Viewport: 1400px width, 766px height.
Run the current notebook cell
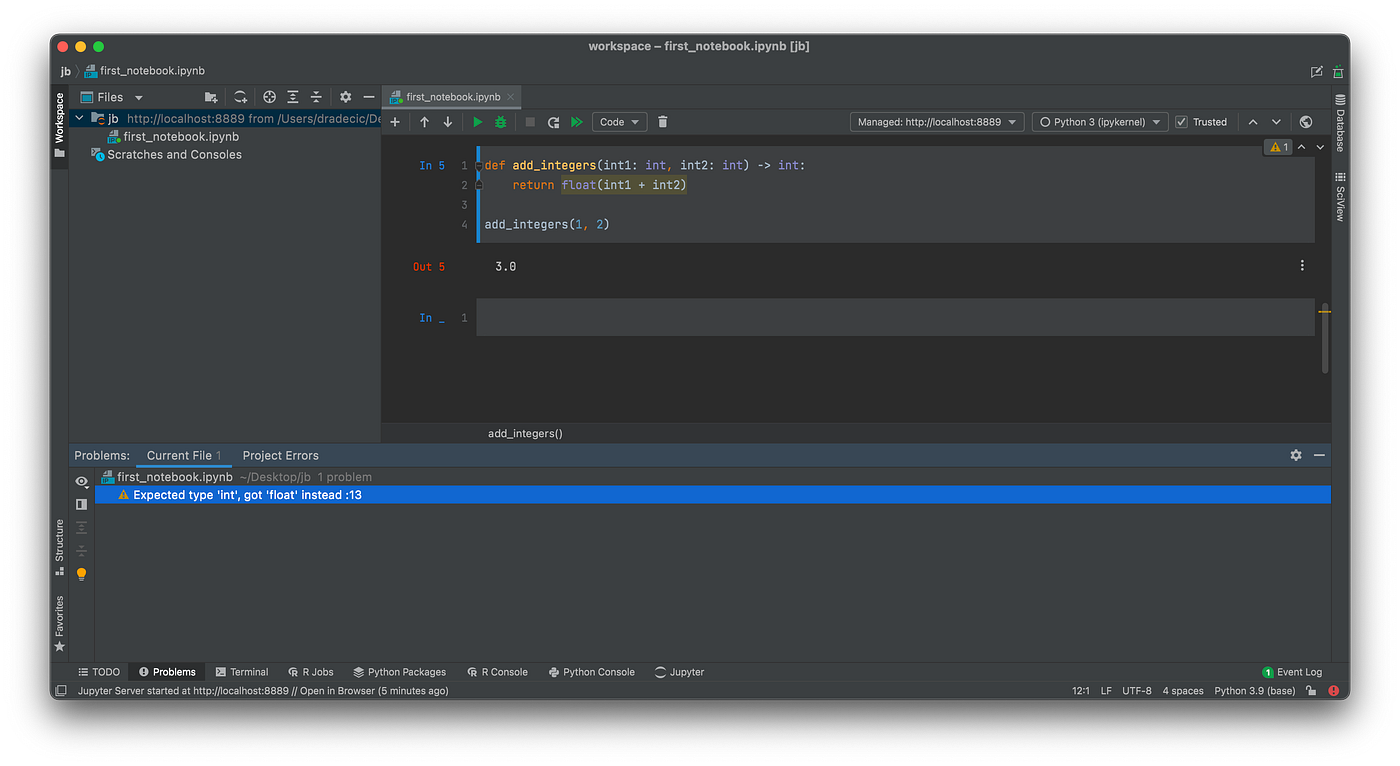(x=477, y=121)
